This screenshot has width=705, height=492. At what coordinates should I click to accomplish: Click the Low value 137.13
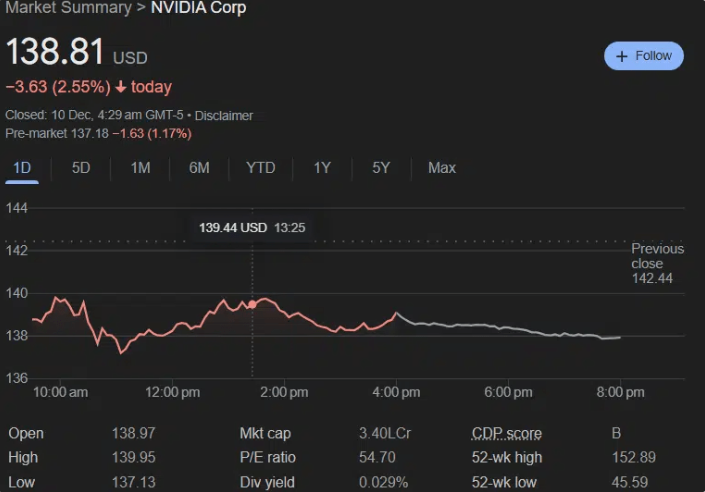pos(134,482)
